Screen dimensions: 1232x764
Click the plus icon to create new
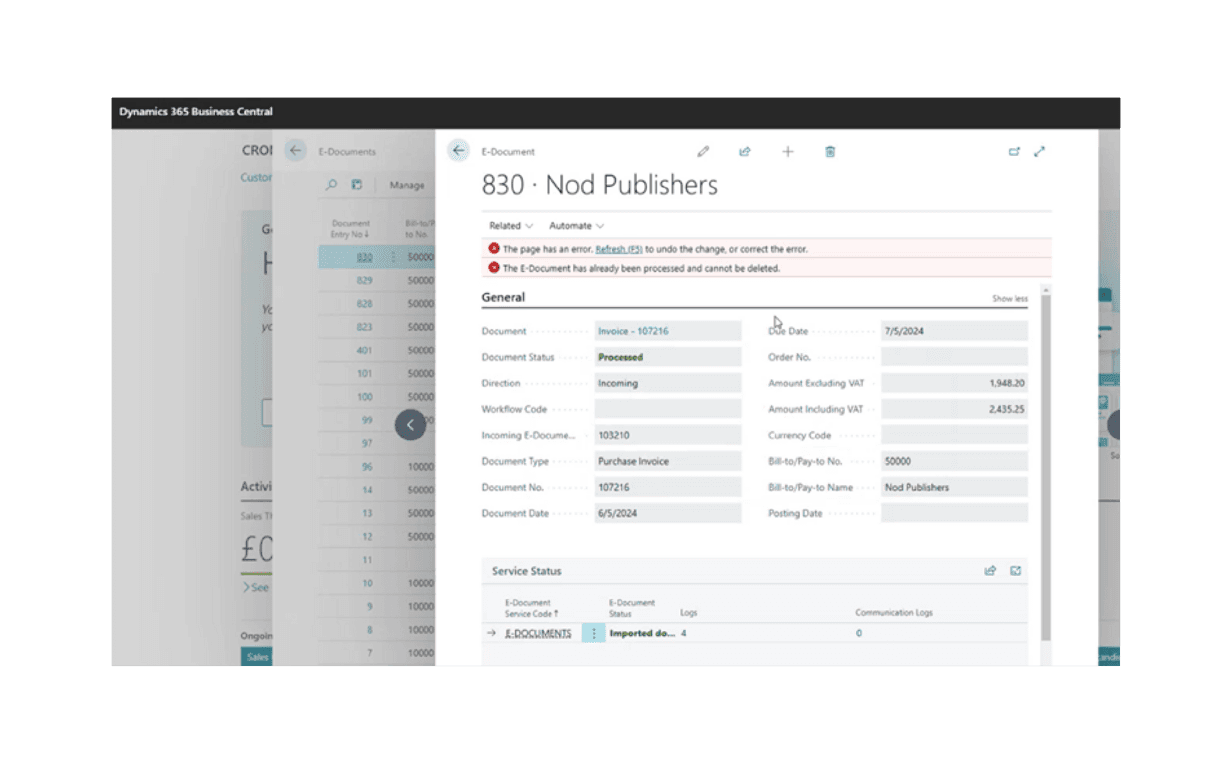pos(788,152)
